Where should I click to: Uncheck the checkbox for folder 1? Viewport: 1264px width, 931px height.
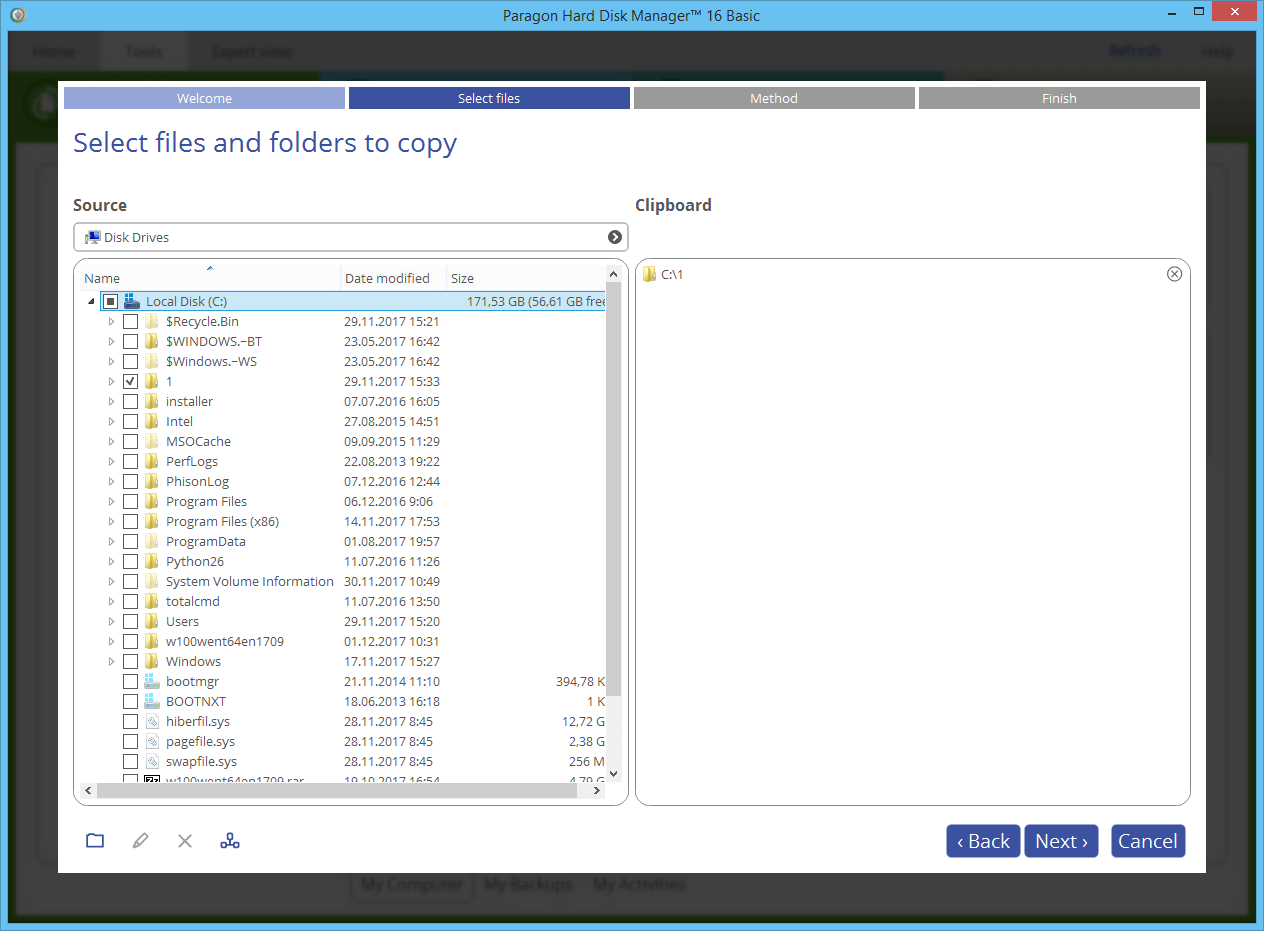[131, 381]
